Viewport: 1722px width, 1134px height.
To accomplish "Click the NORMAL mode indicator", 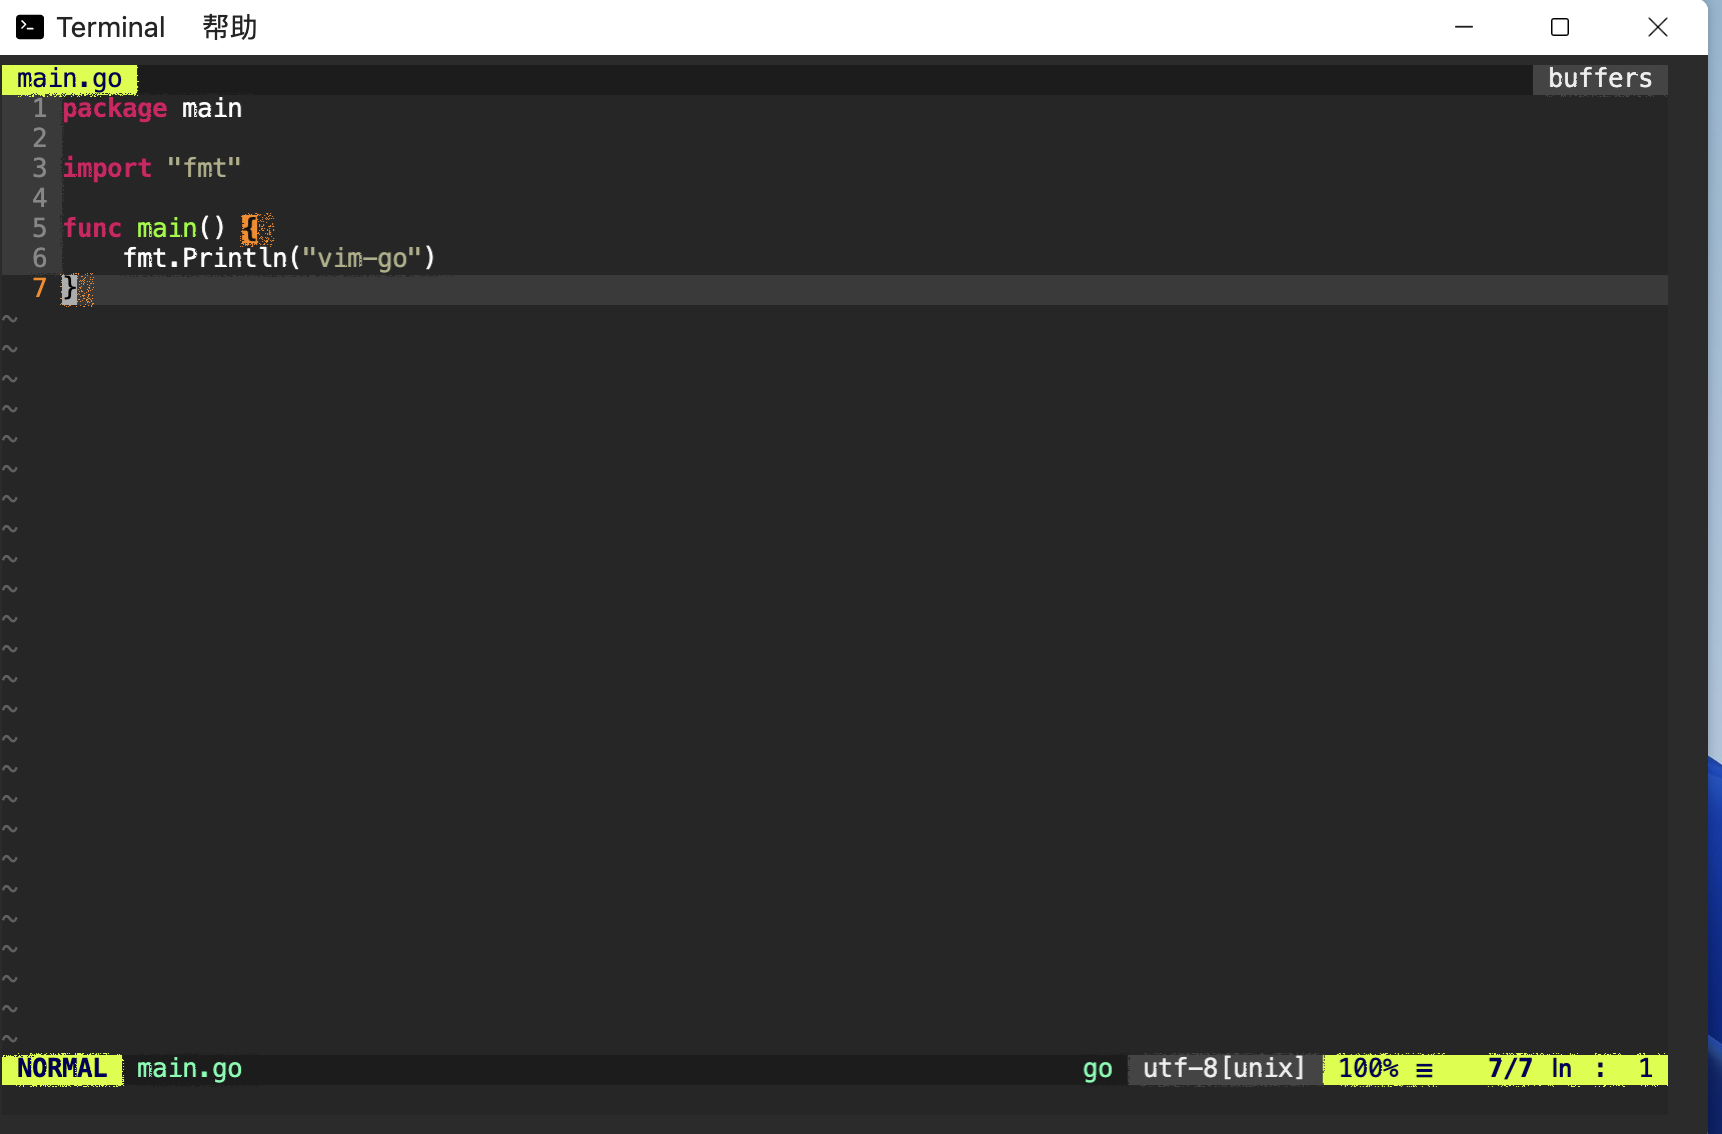I will pos(62,1069).
